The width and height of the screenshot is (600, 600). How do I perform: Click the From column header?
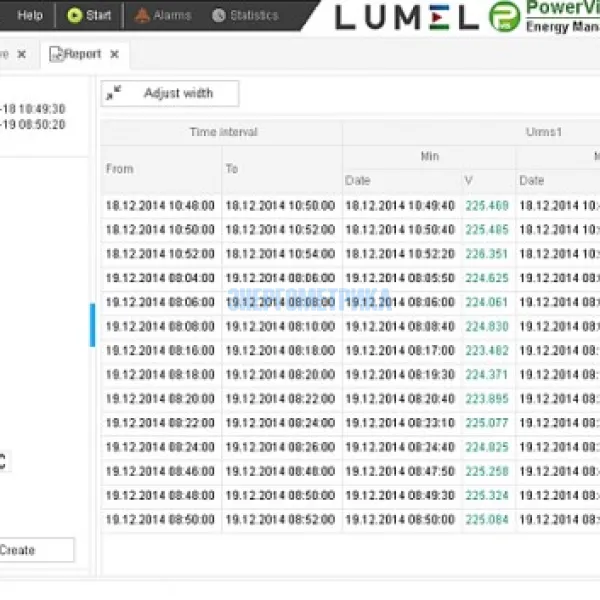click(120, 169)
